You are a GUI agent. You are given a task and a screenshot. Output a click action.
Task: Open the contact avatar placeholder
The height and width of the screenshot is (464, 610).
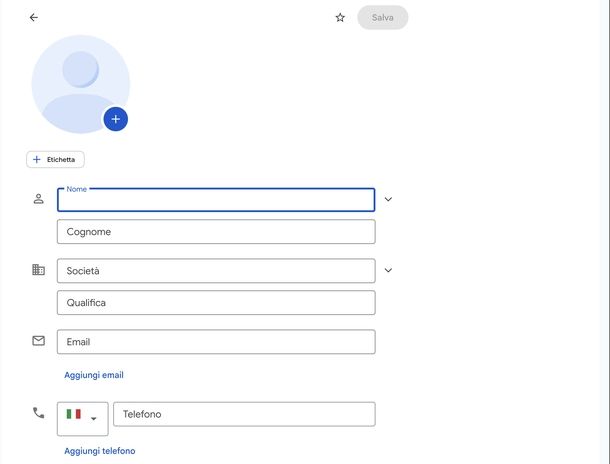pyautogui.click(x=81, y=84)
